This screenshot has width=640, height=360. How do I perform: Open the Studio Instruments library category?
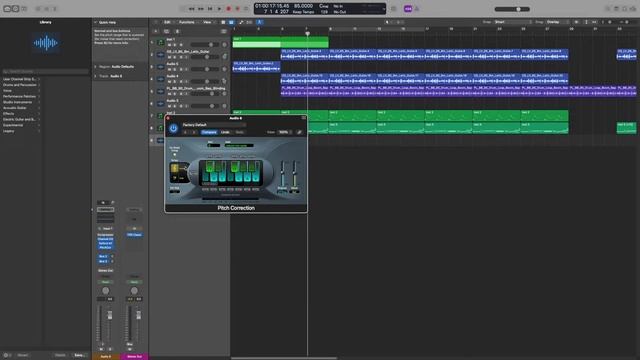21,102
